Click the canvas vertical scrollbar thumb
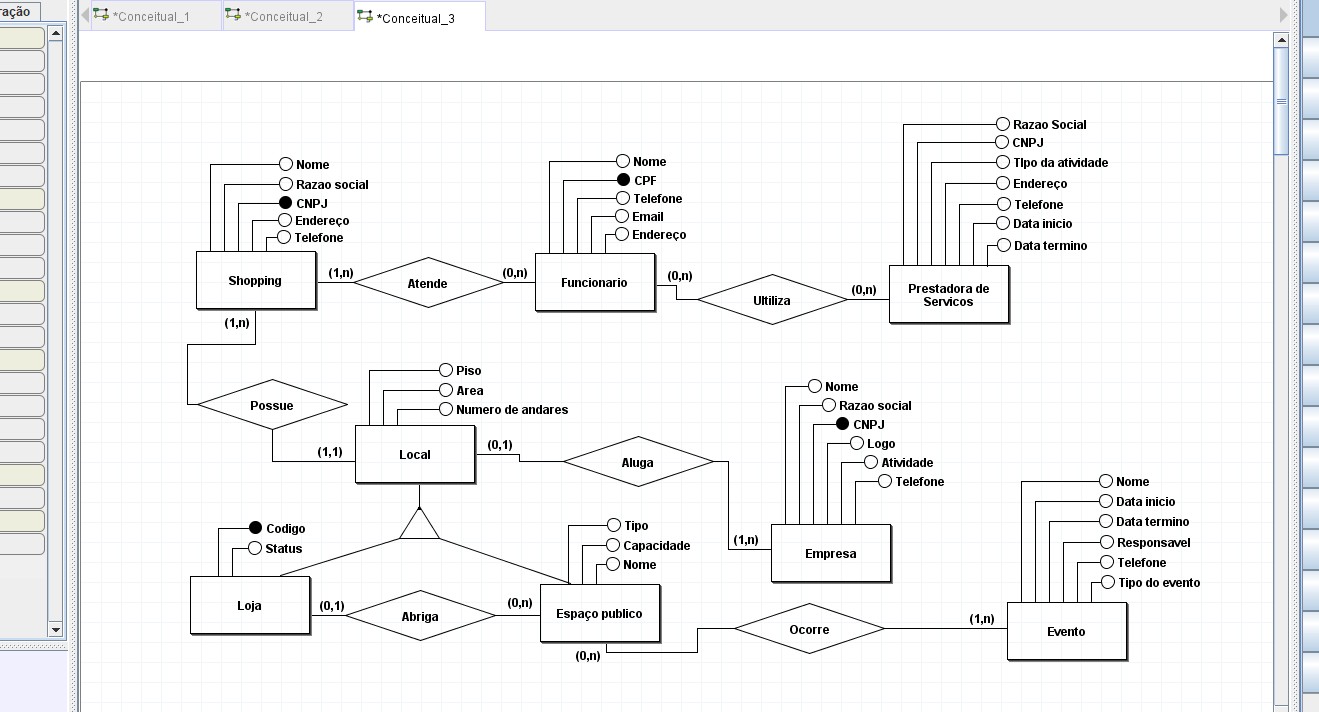Screen dimensions: 1319x712 tap(1281, 100)
